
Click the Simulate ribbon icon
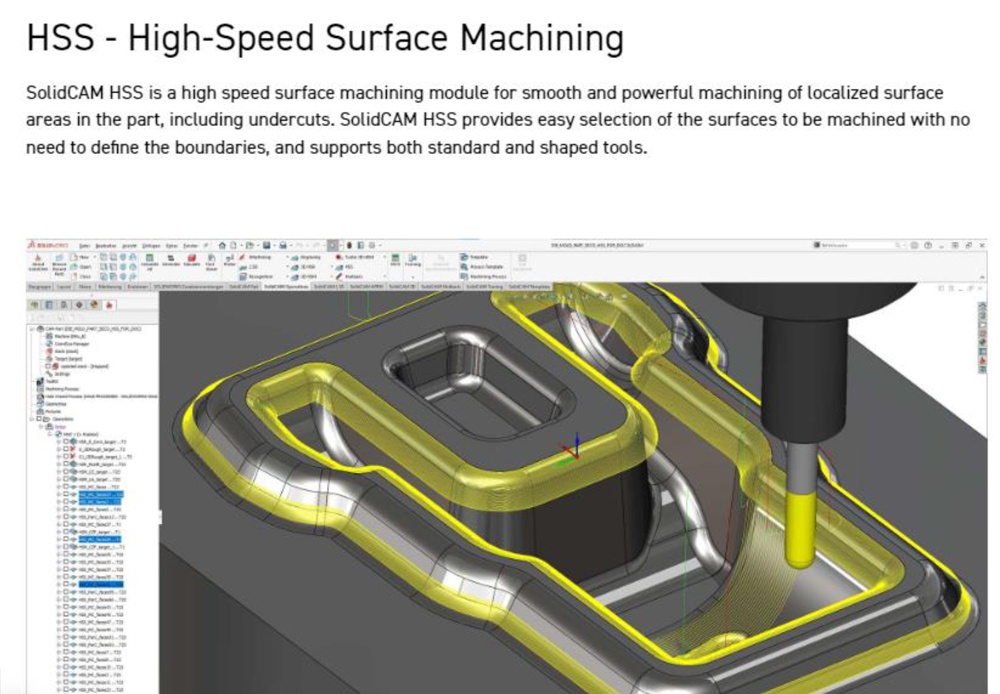click(171, 259)
